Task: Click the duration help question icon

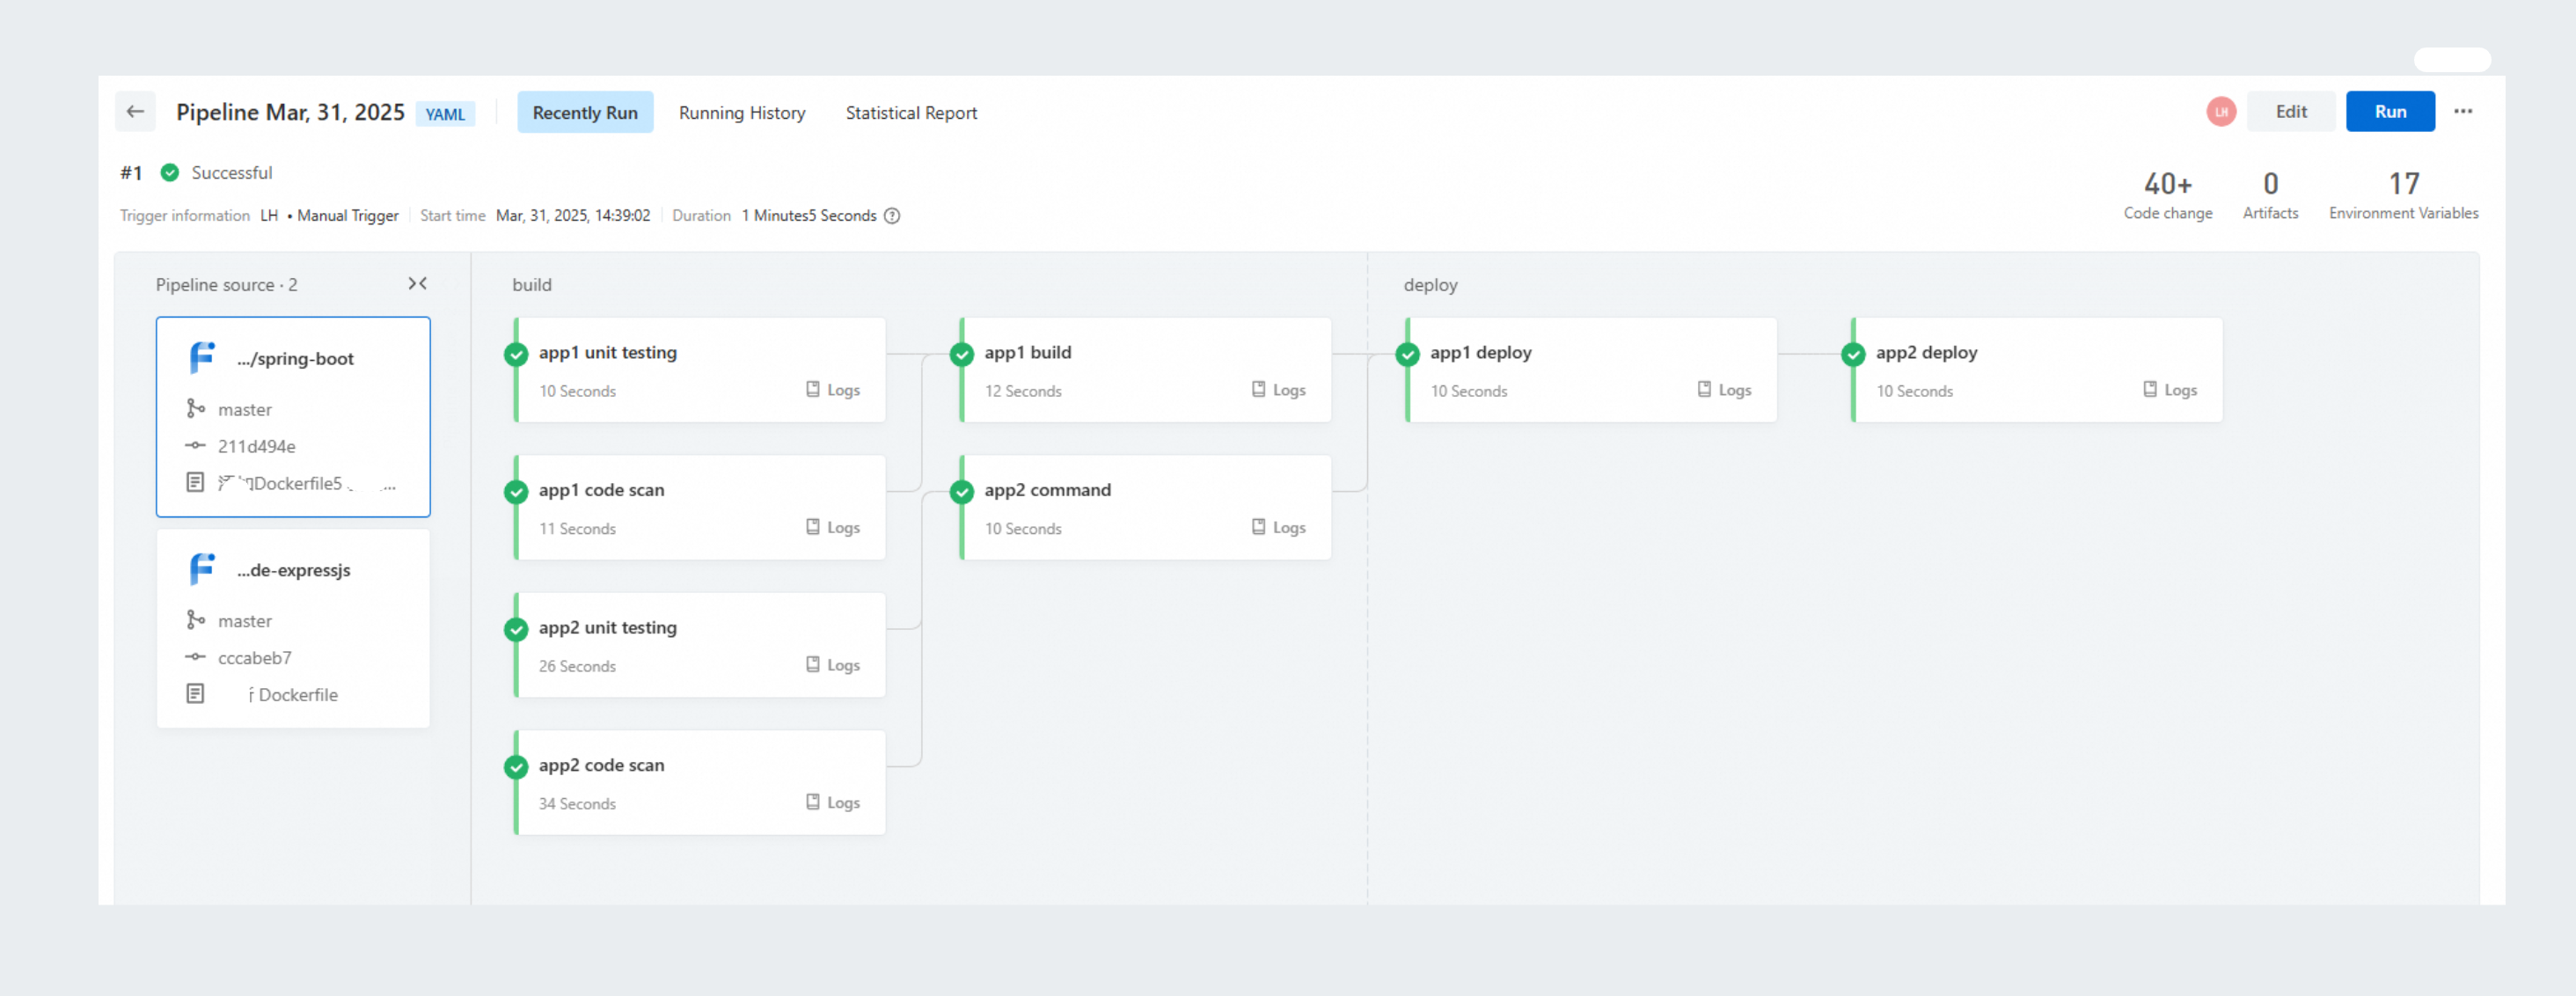Action: tap(892, 216)
